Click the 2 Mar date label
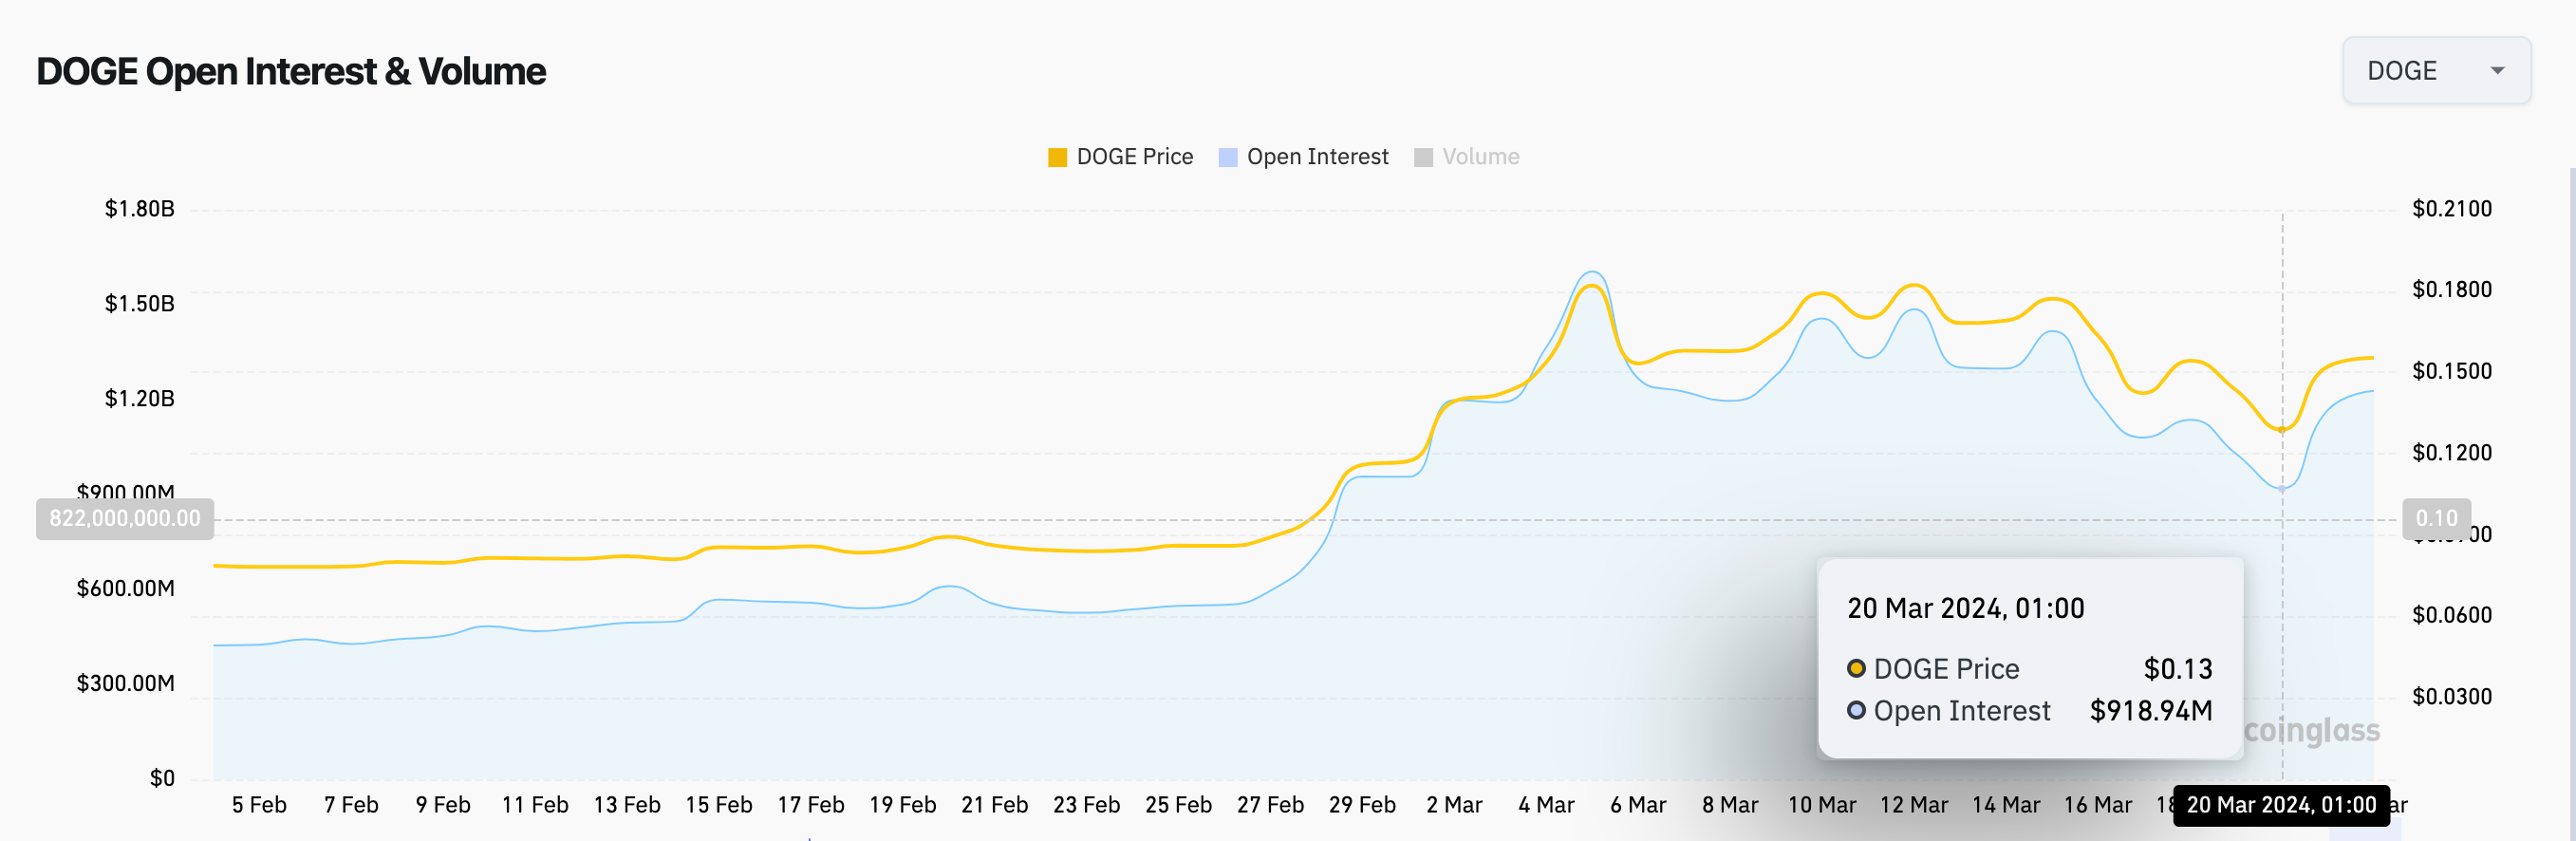2576x841 pixels. (x=1455, y=805)
